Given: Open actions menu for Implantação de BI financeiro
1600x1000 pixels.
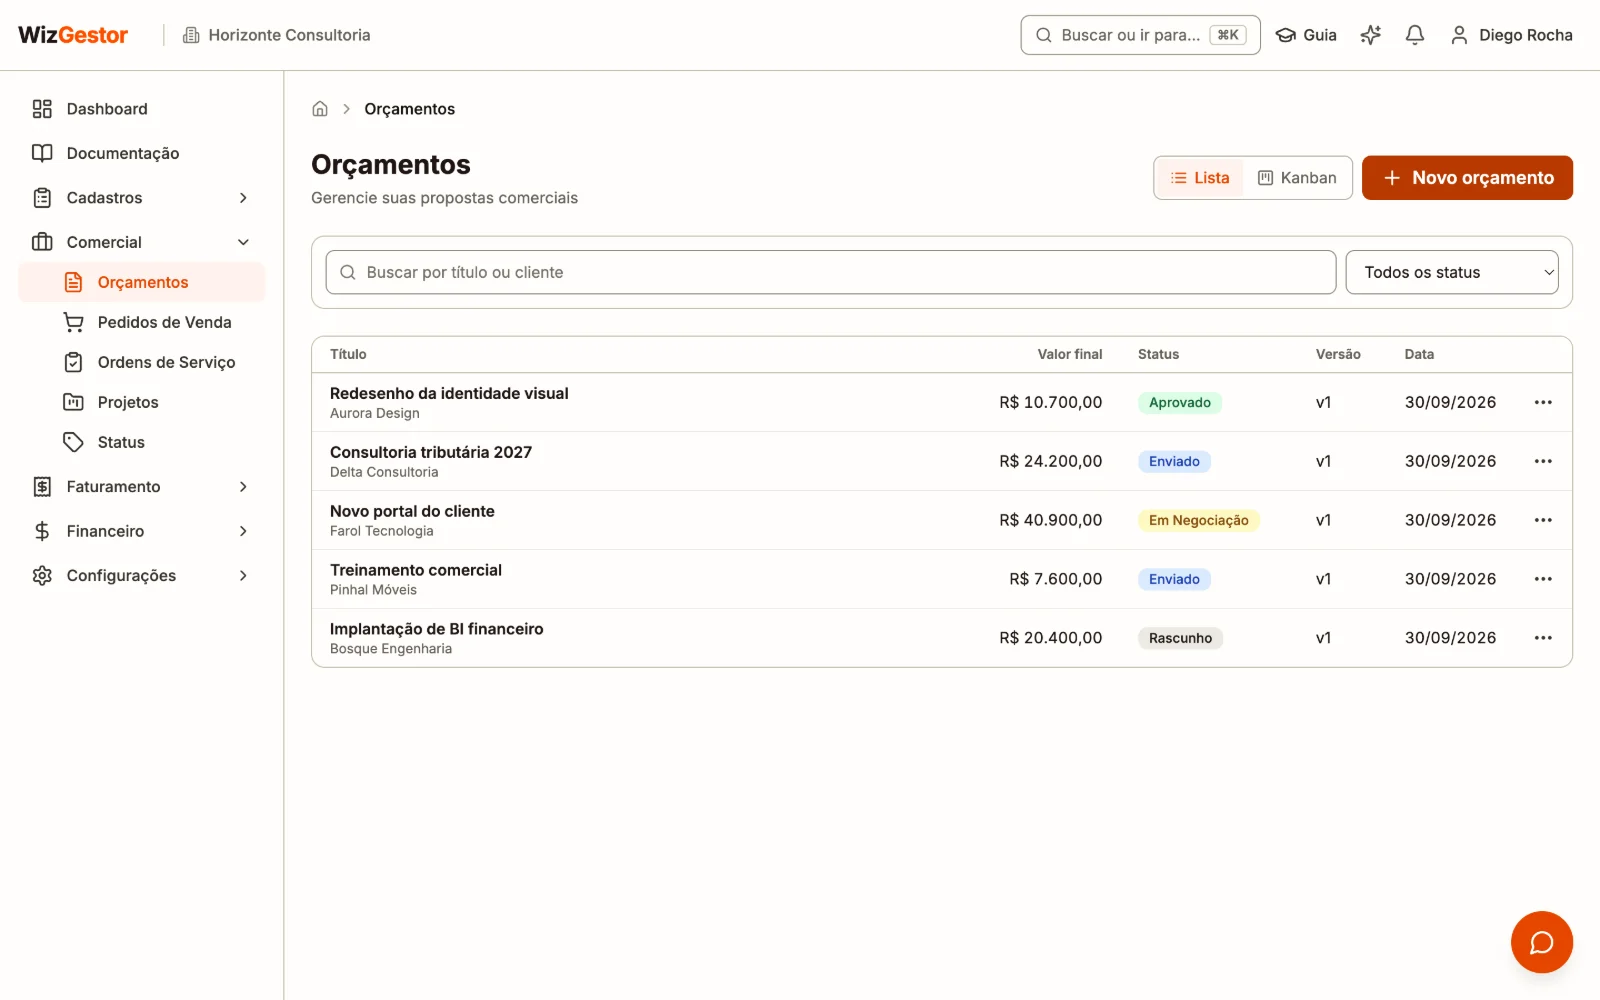Looking at the screenshot, I should 1543,638.
